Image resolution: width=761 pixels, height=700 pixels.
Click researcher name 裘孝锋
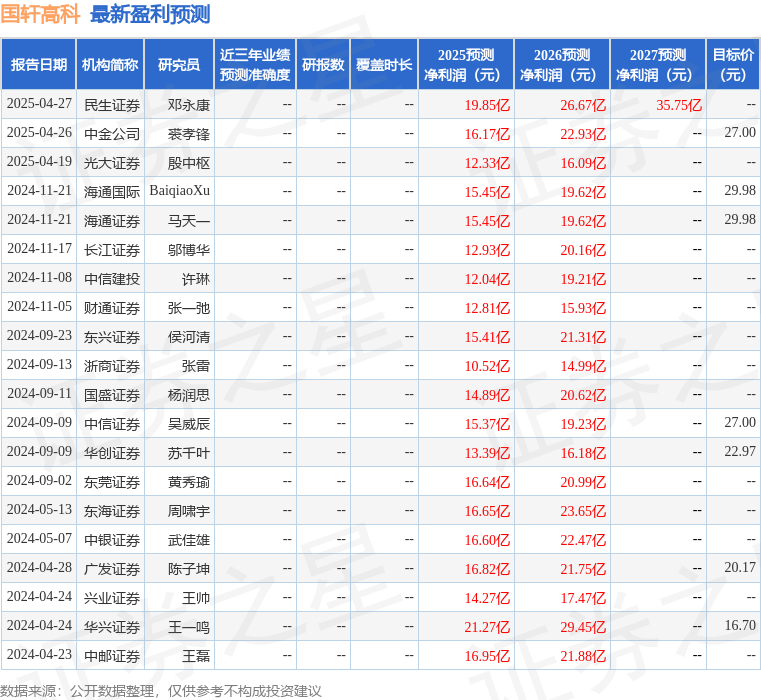[x=189, y=134]
